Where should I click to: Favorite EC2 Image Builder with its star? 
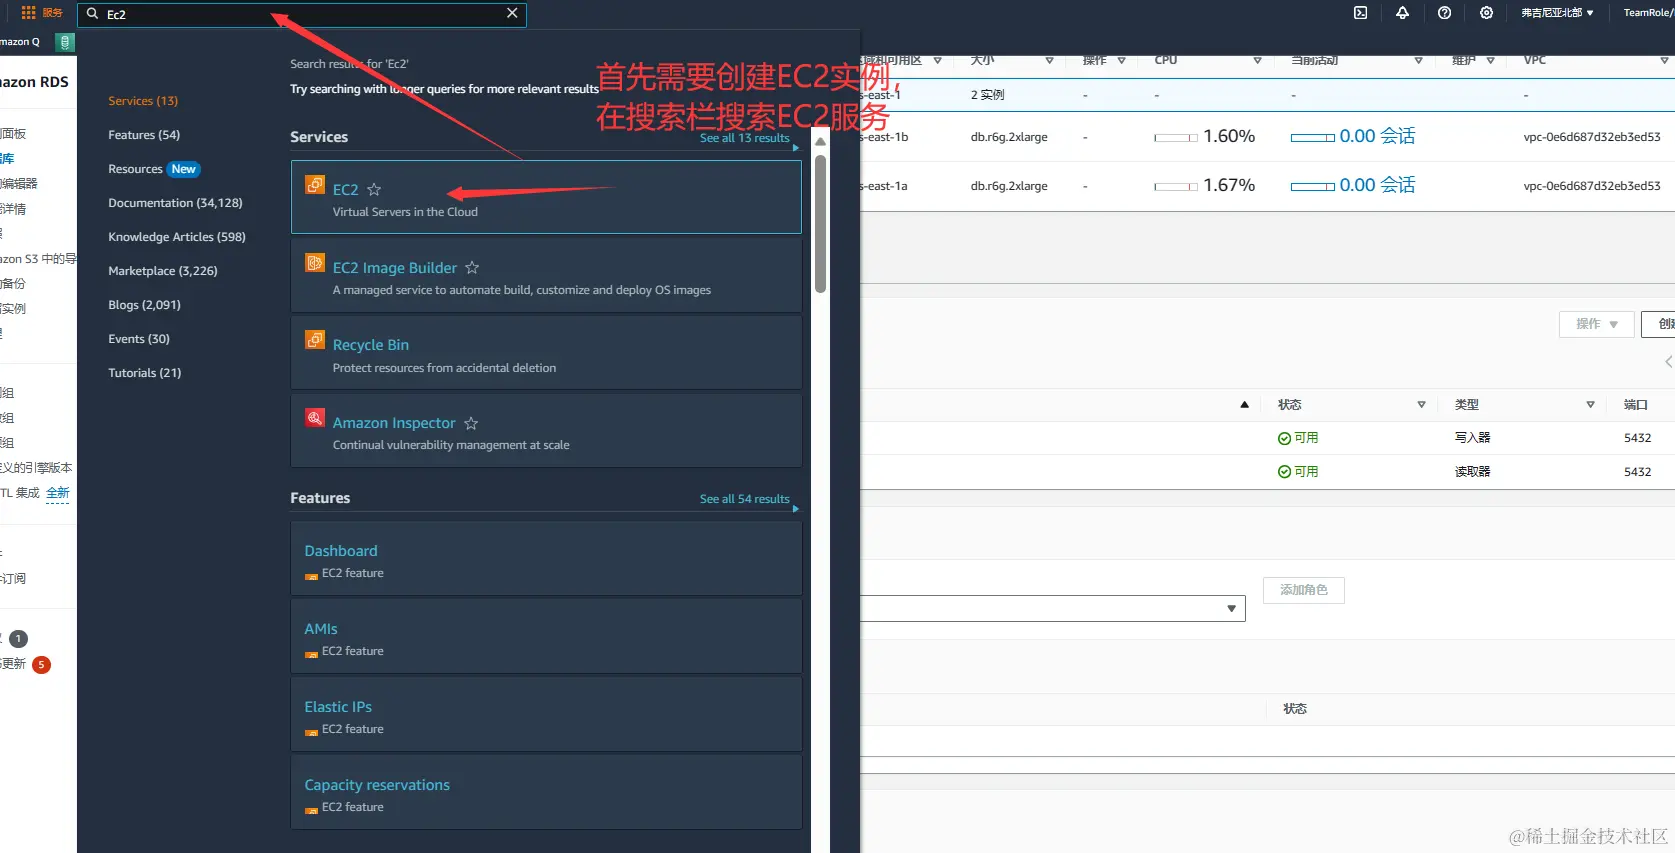(x=472, y=267)
